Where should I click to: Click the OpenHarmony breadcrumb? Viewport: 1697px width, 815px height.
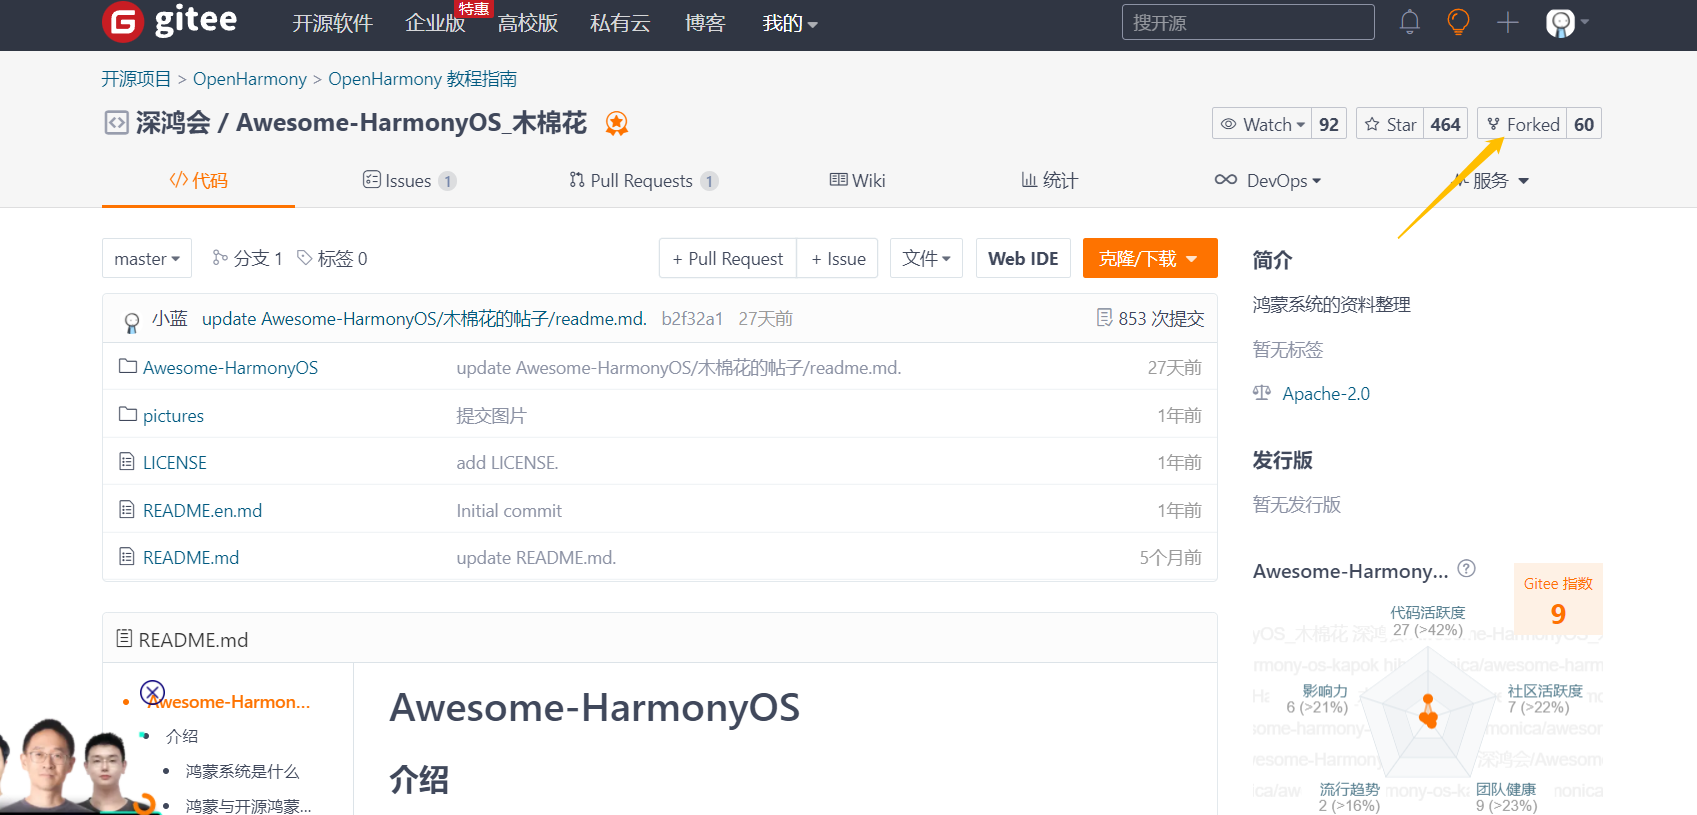coord(250,79)
